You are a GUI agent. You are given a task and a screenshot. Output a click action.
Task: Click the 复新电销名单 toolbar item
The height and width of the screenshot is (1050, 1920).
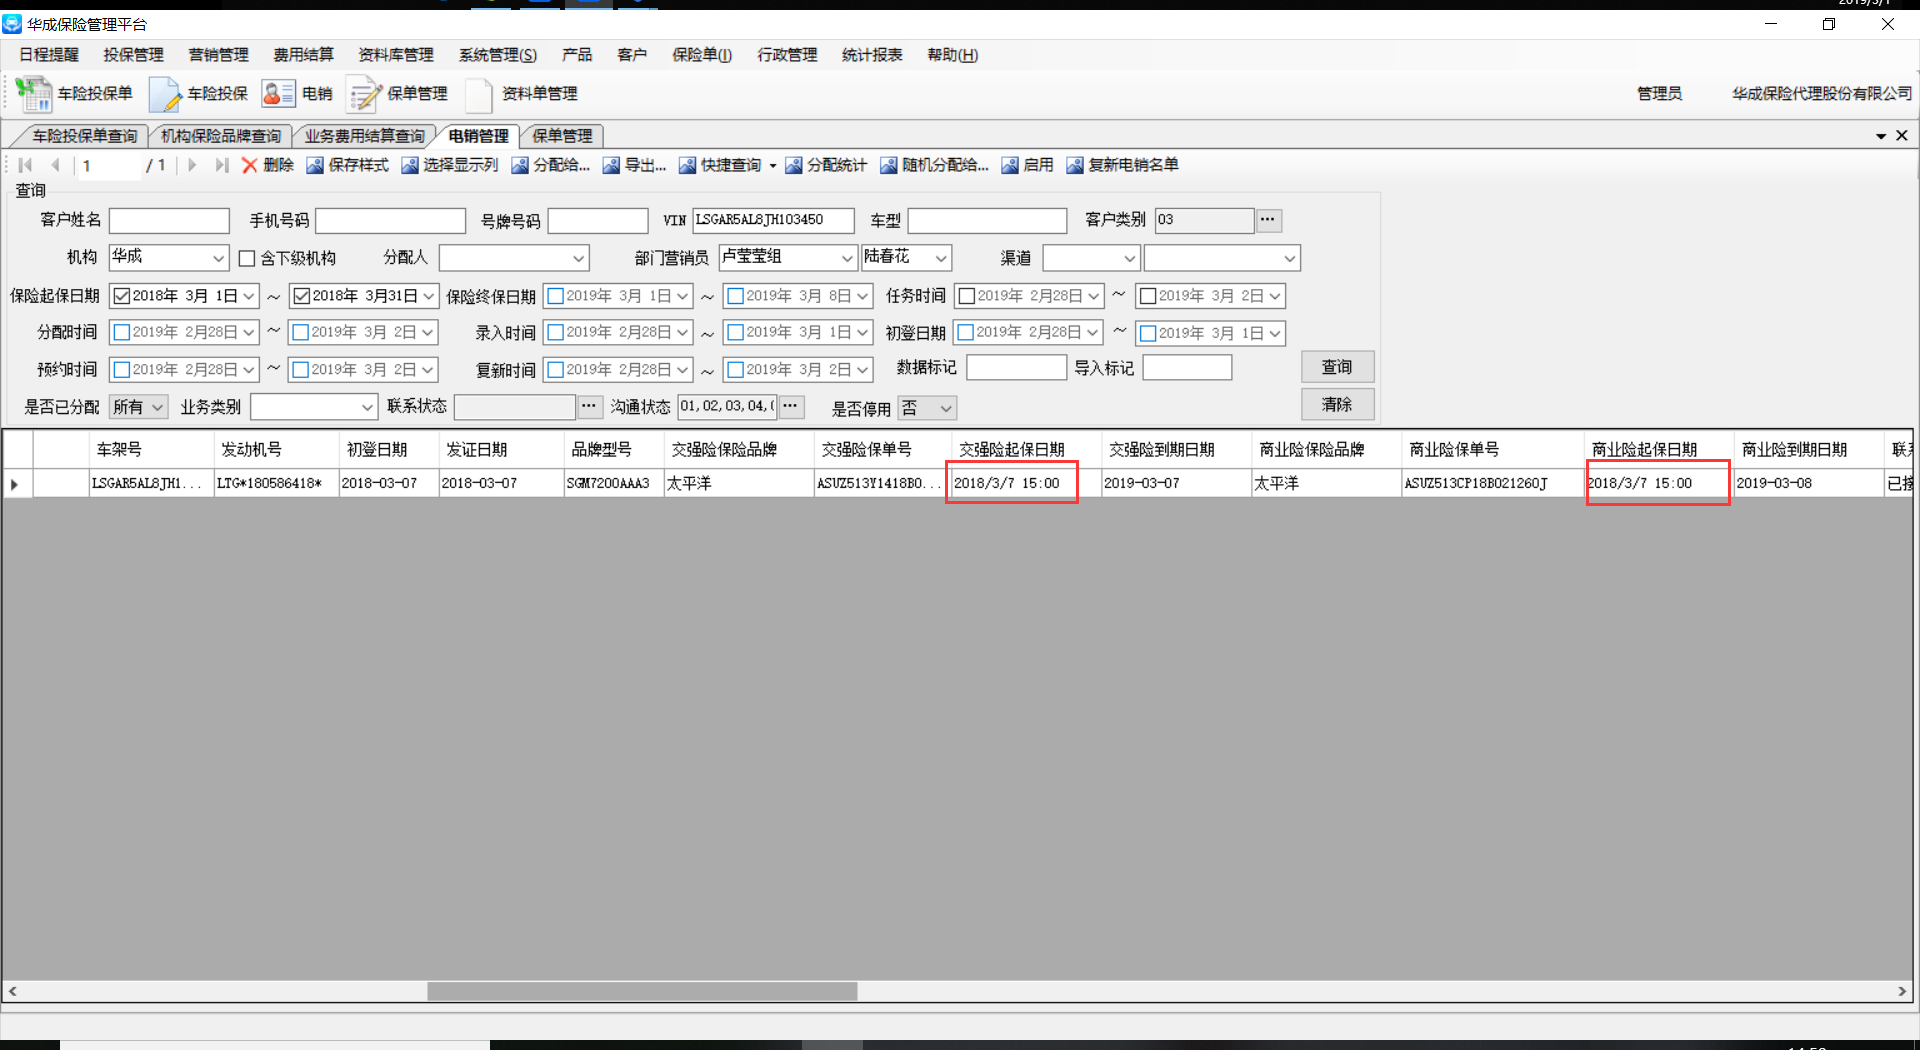tap(1123, 165)
